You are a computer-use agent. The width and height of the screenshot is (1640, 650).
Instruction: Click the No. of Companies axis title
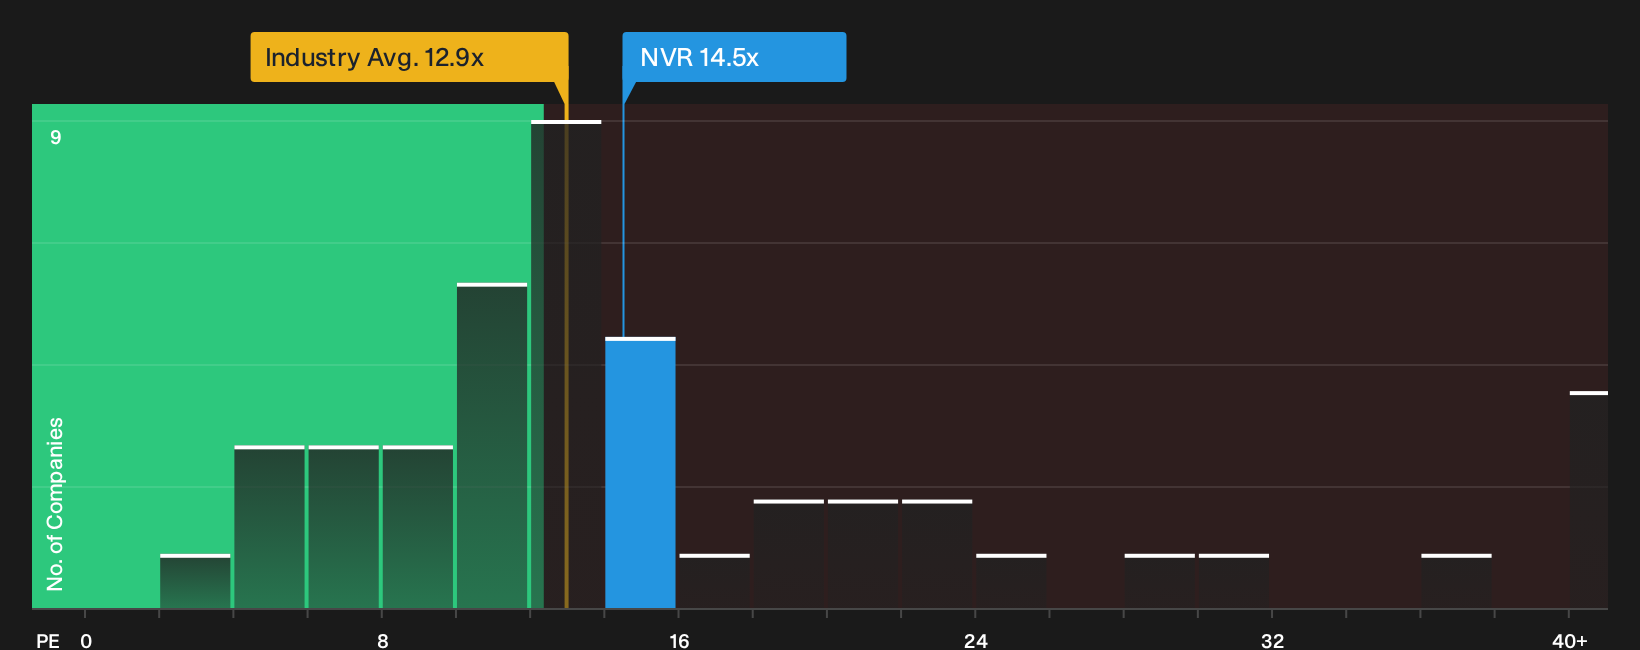click(55, 504)
